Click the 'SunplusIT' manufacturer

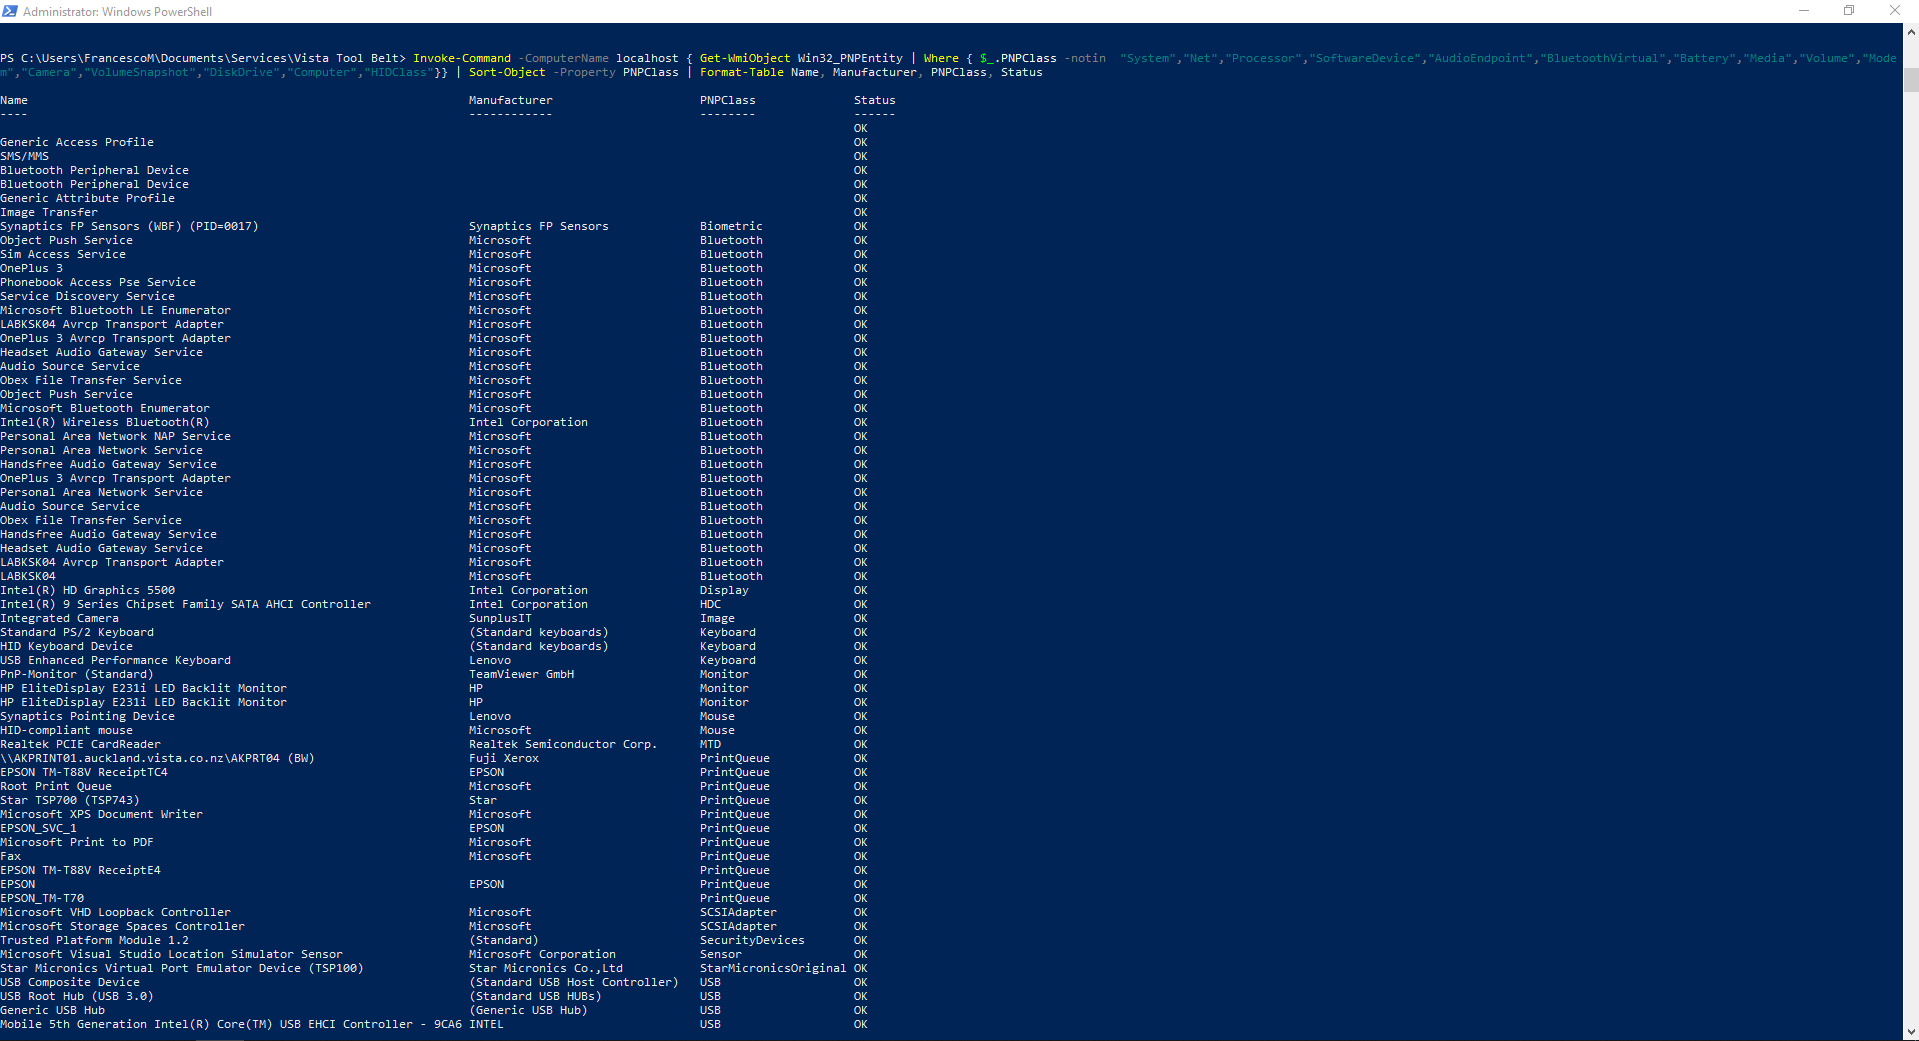coord(500,618)
